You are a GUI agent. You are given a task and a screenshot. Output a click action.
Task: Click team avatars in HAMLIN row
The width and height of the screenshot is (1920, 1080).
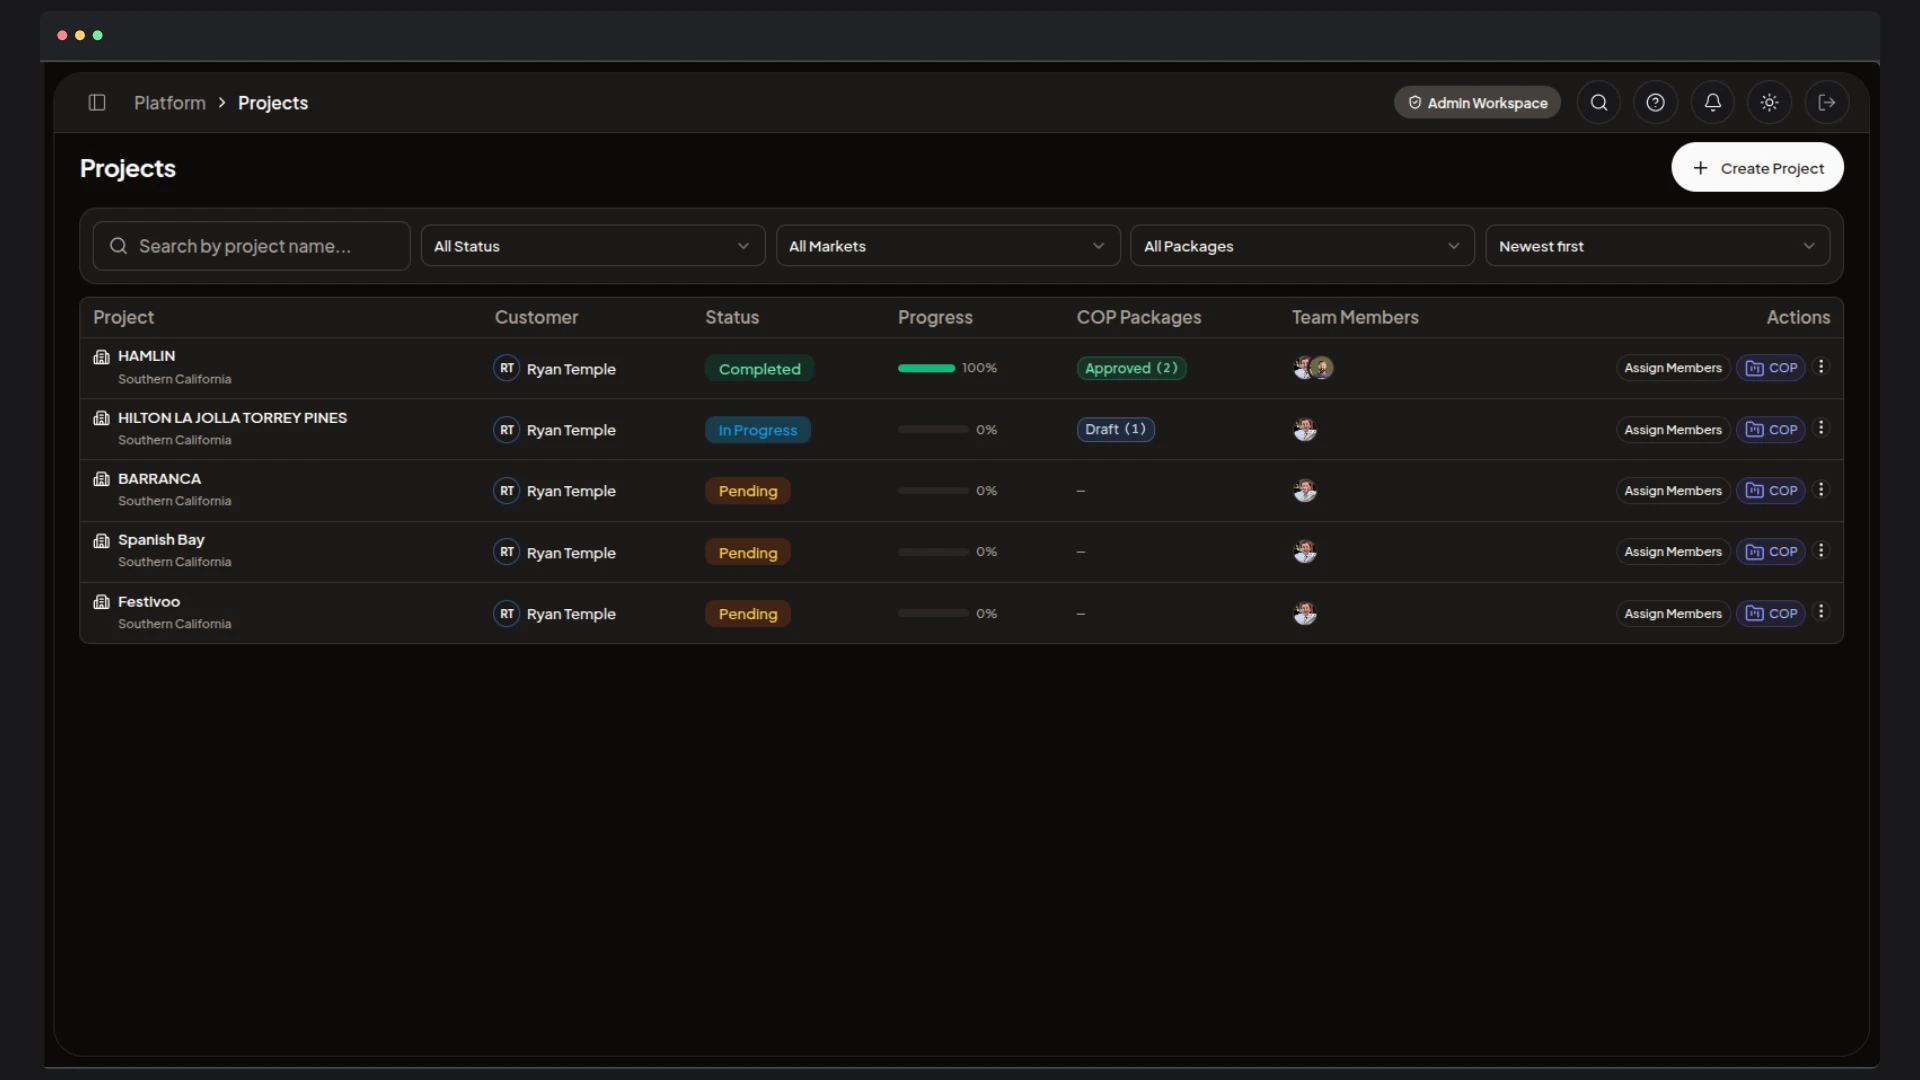pos(1313,368)
